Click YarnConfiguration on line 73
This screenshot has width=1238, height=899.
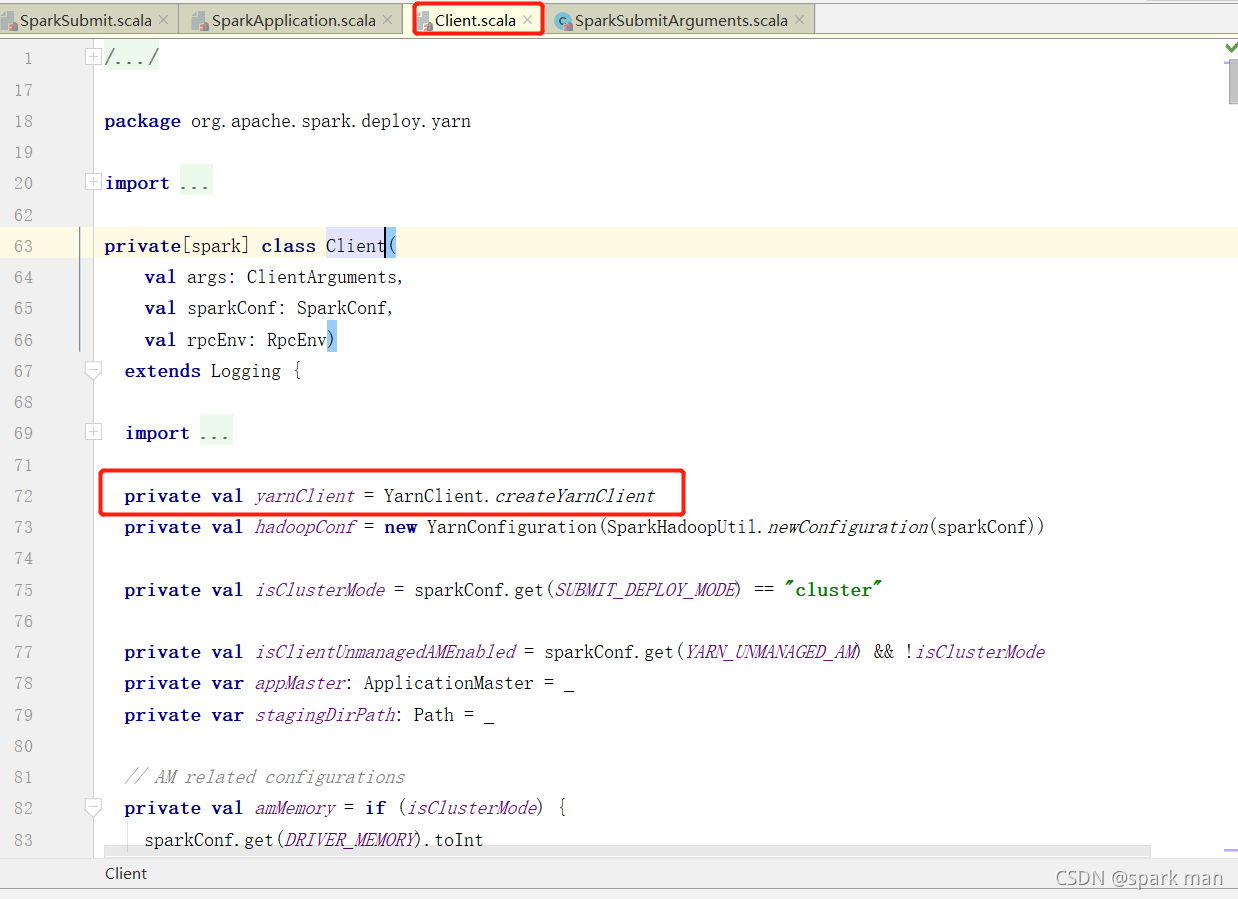point(511,527)
